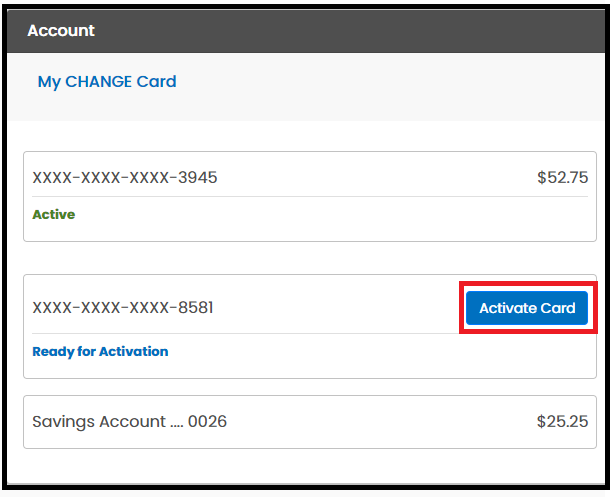Click the Account header title
This screenshot has width=616, height=497.
61,31
